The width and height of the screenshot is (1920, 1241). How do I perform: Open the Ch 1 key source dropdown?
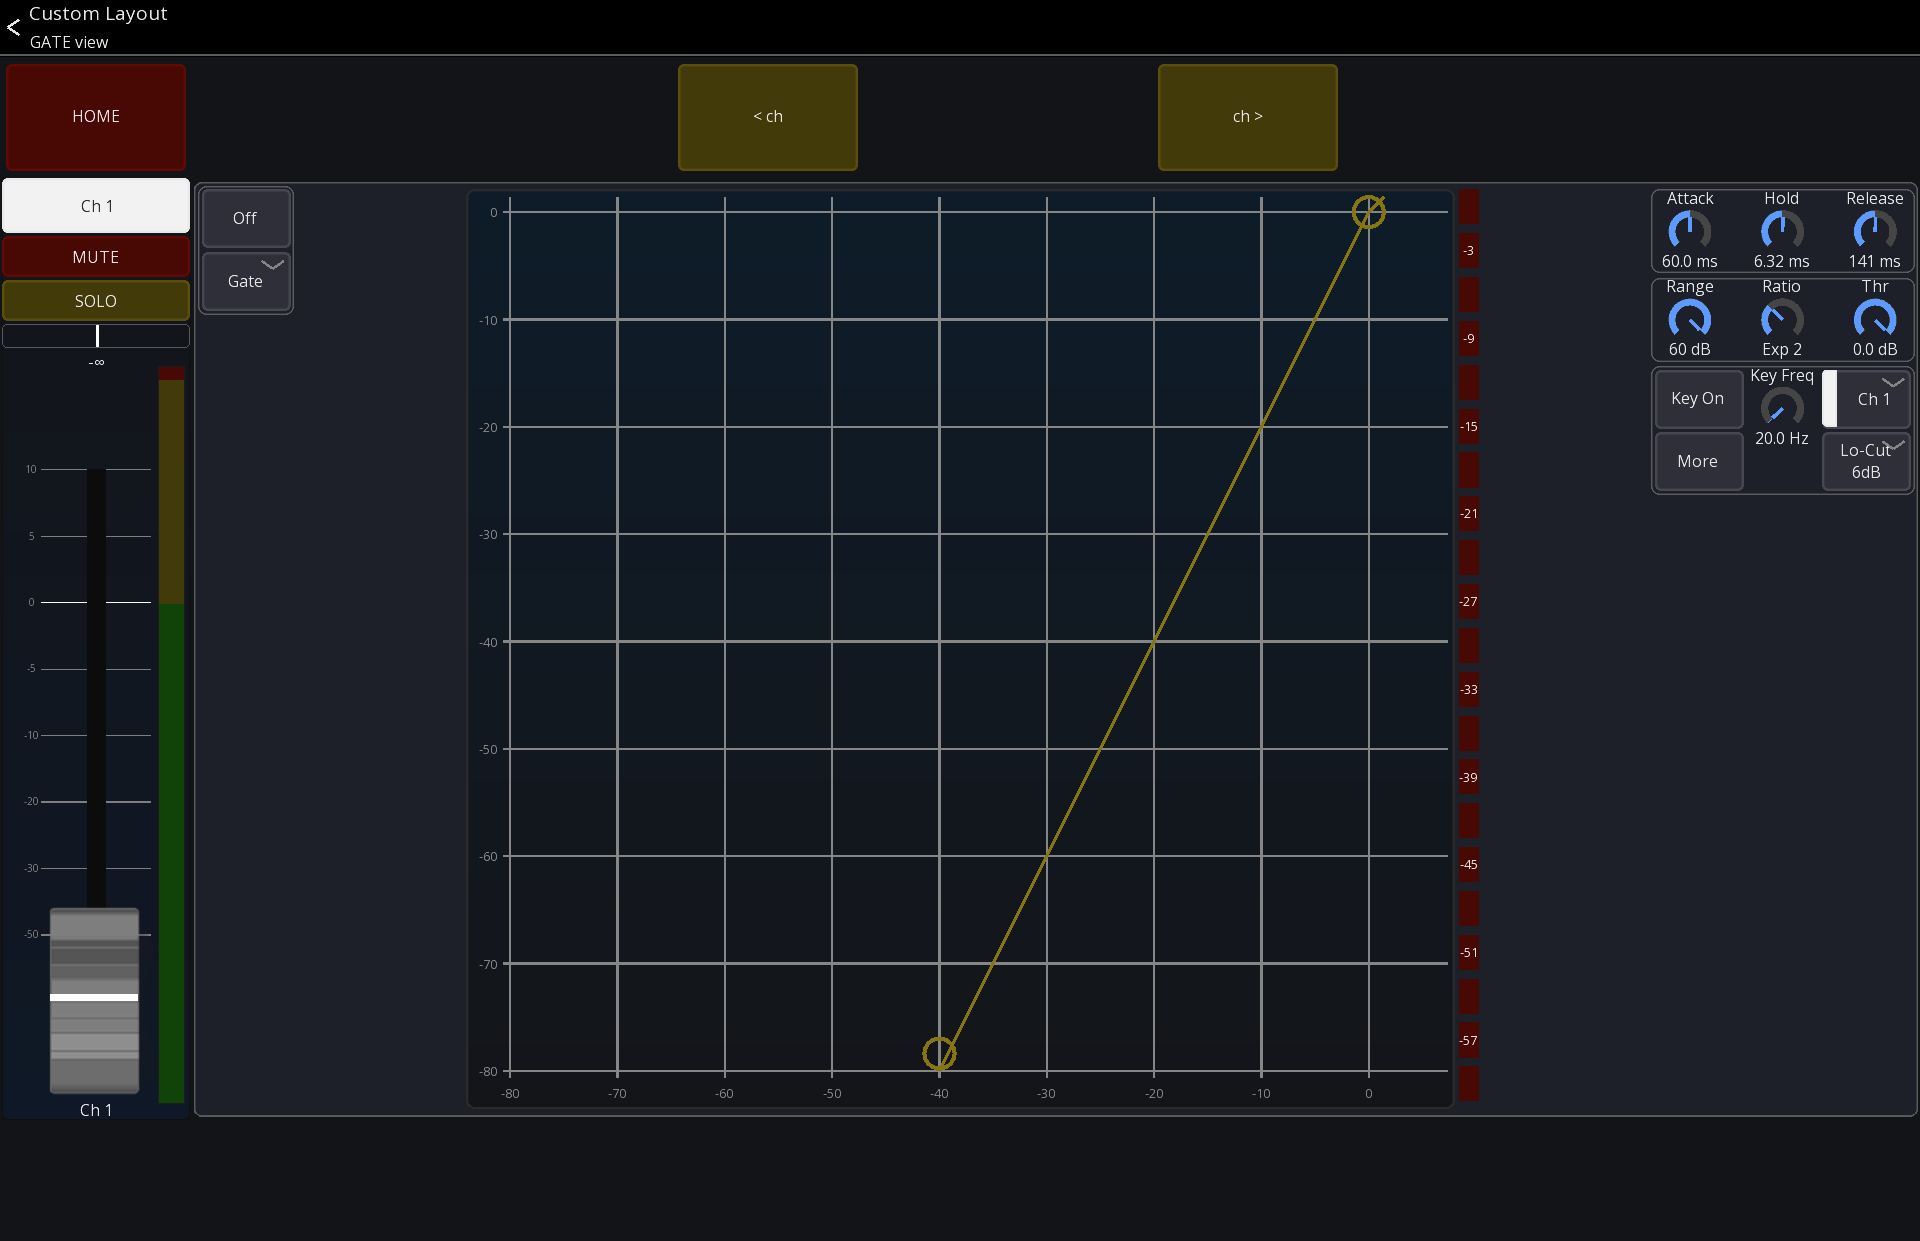1868,399
